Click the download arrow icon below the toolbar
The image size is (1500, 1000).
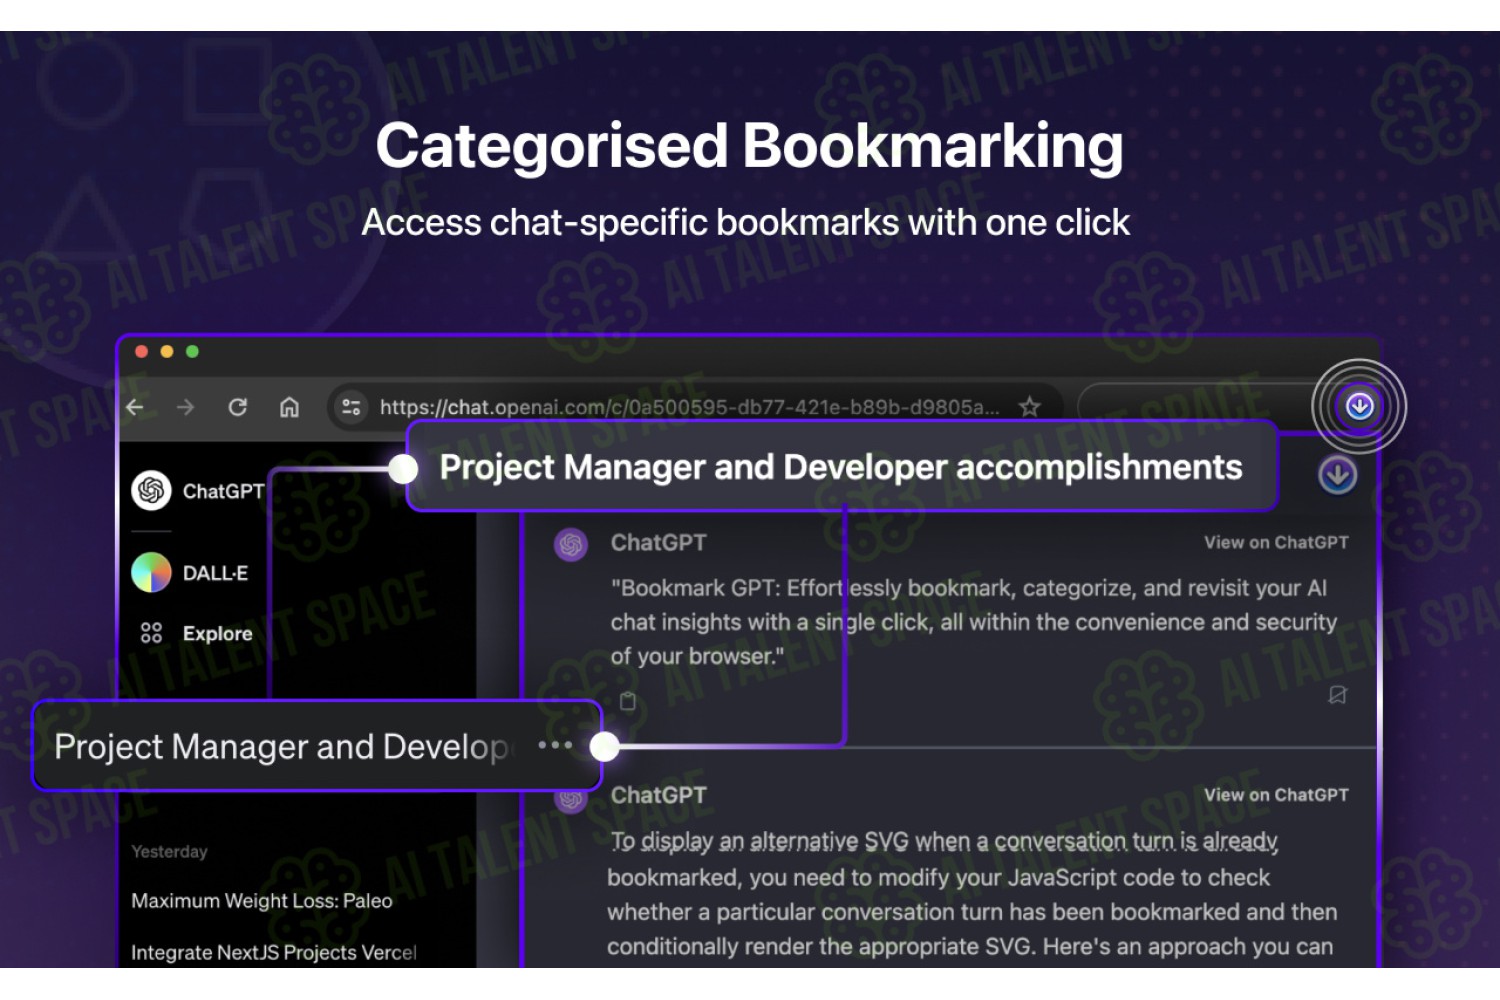tap(1337, 476)
